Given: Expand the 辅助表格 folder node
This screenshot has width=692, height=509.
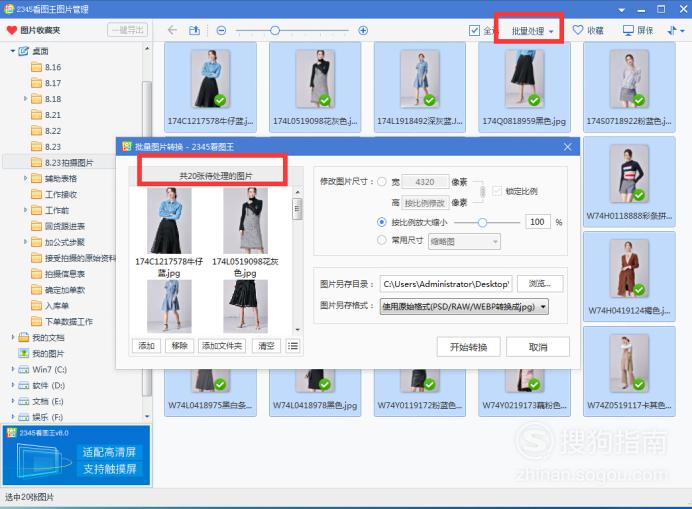Looking at the screenshot, I should tap(25, 178).
